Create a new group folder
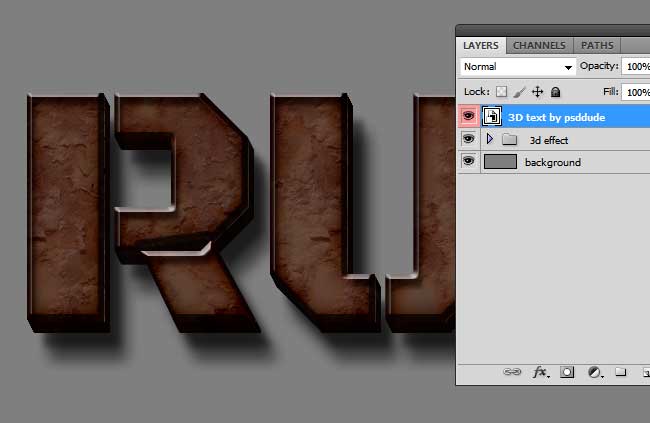Image resolution: width=650 pixels, height=423 pixels. coord(620,372)
